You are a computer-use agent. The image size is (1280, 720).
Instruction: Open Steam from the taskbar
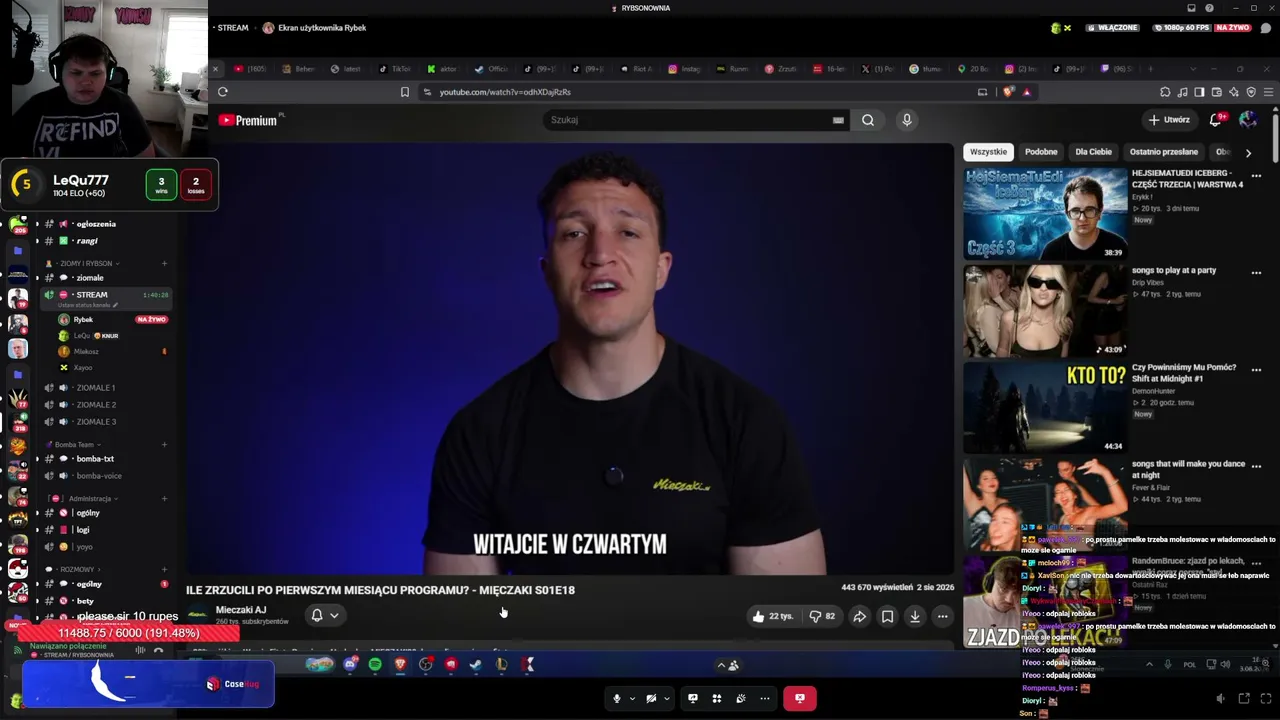(x=476, y=664)
